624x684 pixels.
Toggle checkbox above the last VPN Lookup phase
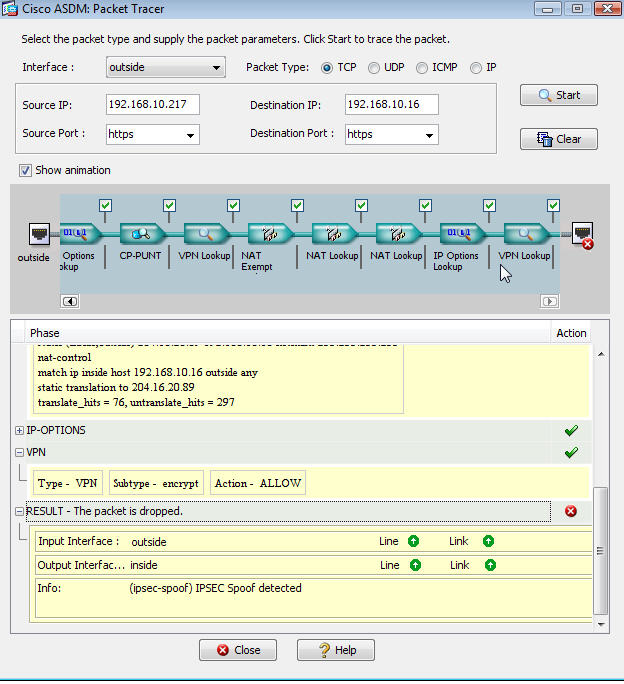pos(554,205)
